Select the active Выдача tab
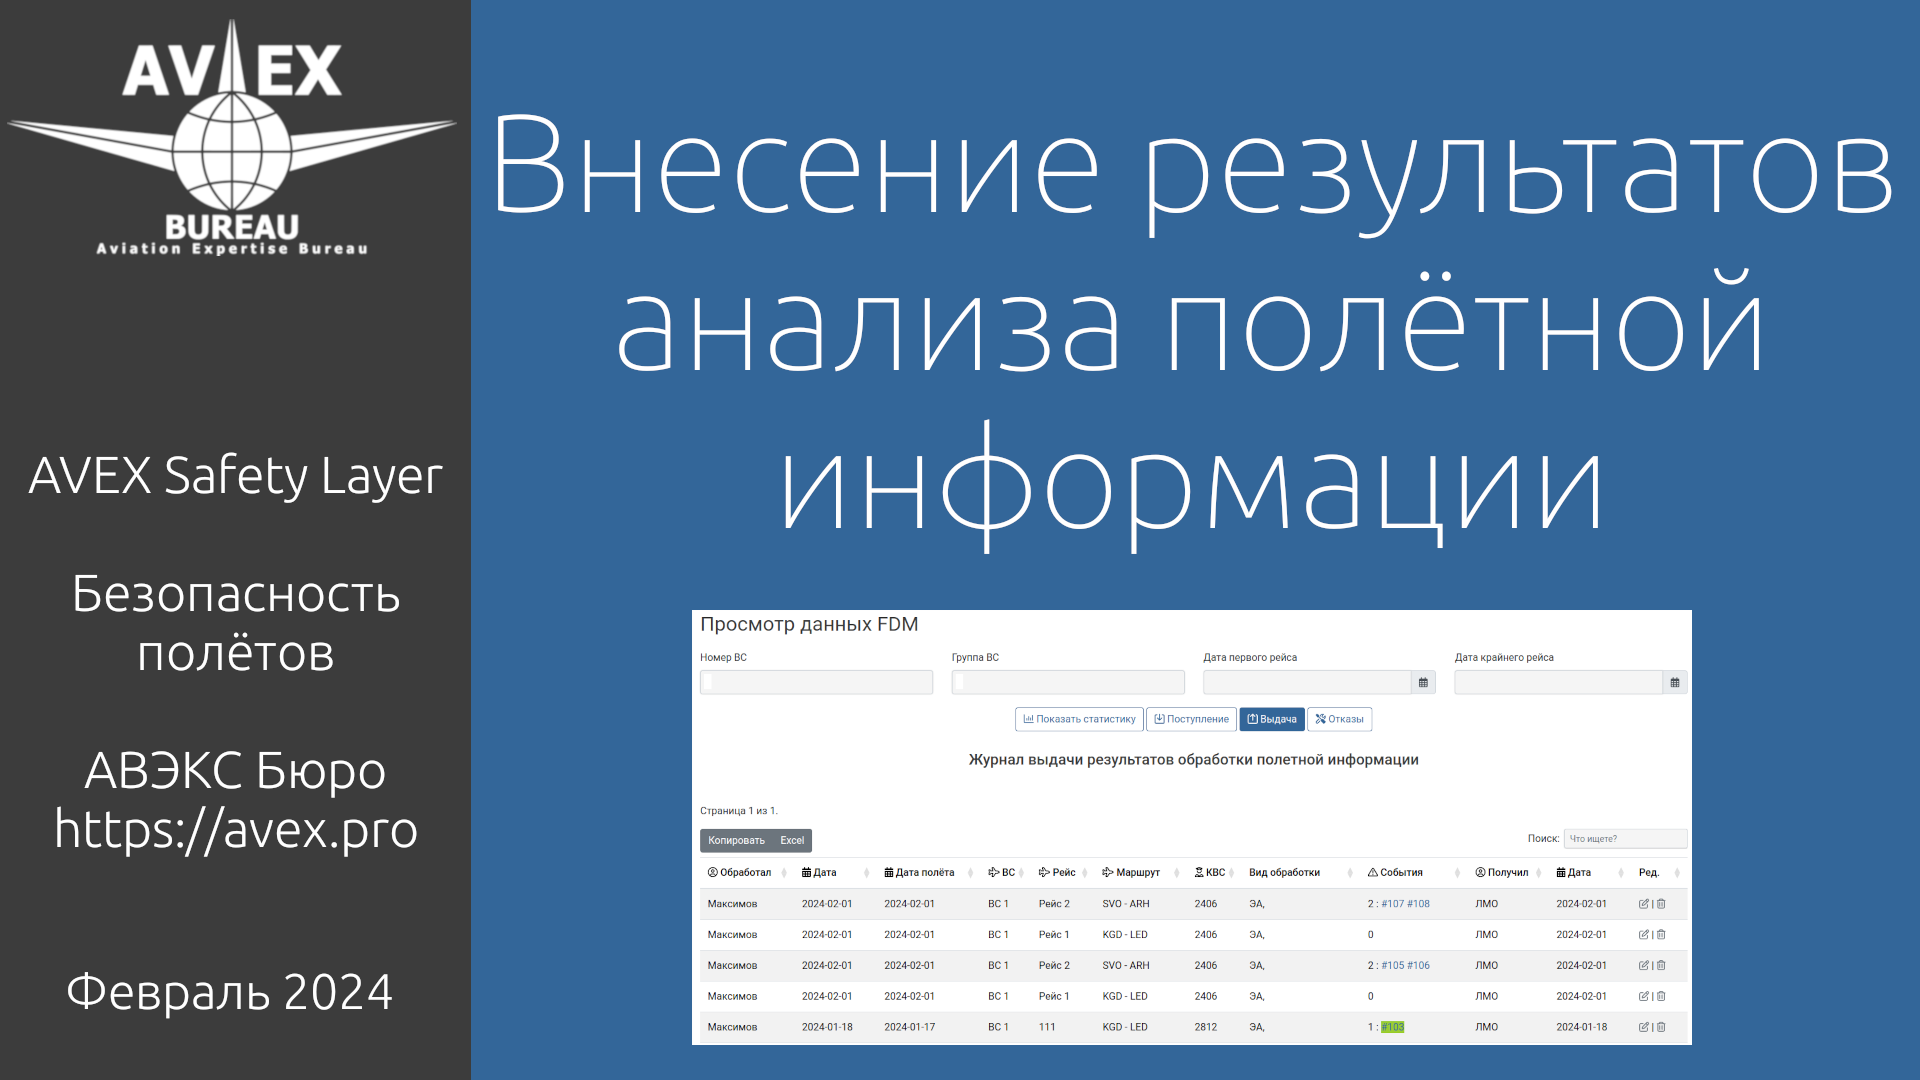This screenshot has height=1080, width=1920. click(1271, 719)
